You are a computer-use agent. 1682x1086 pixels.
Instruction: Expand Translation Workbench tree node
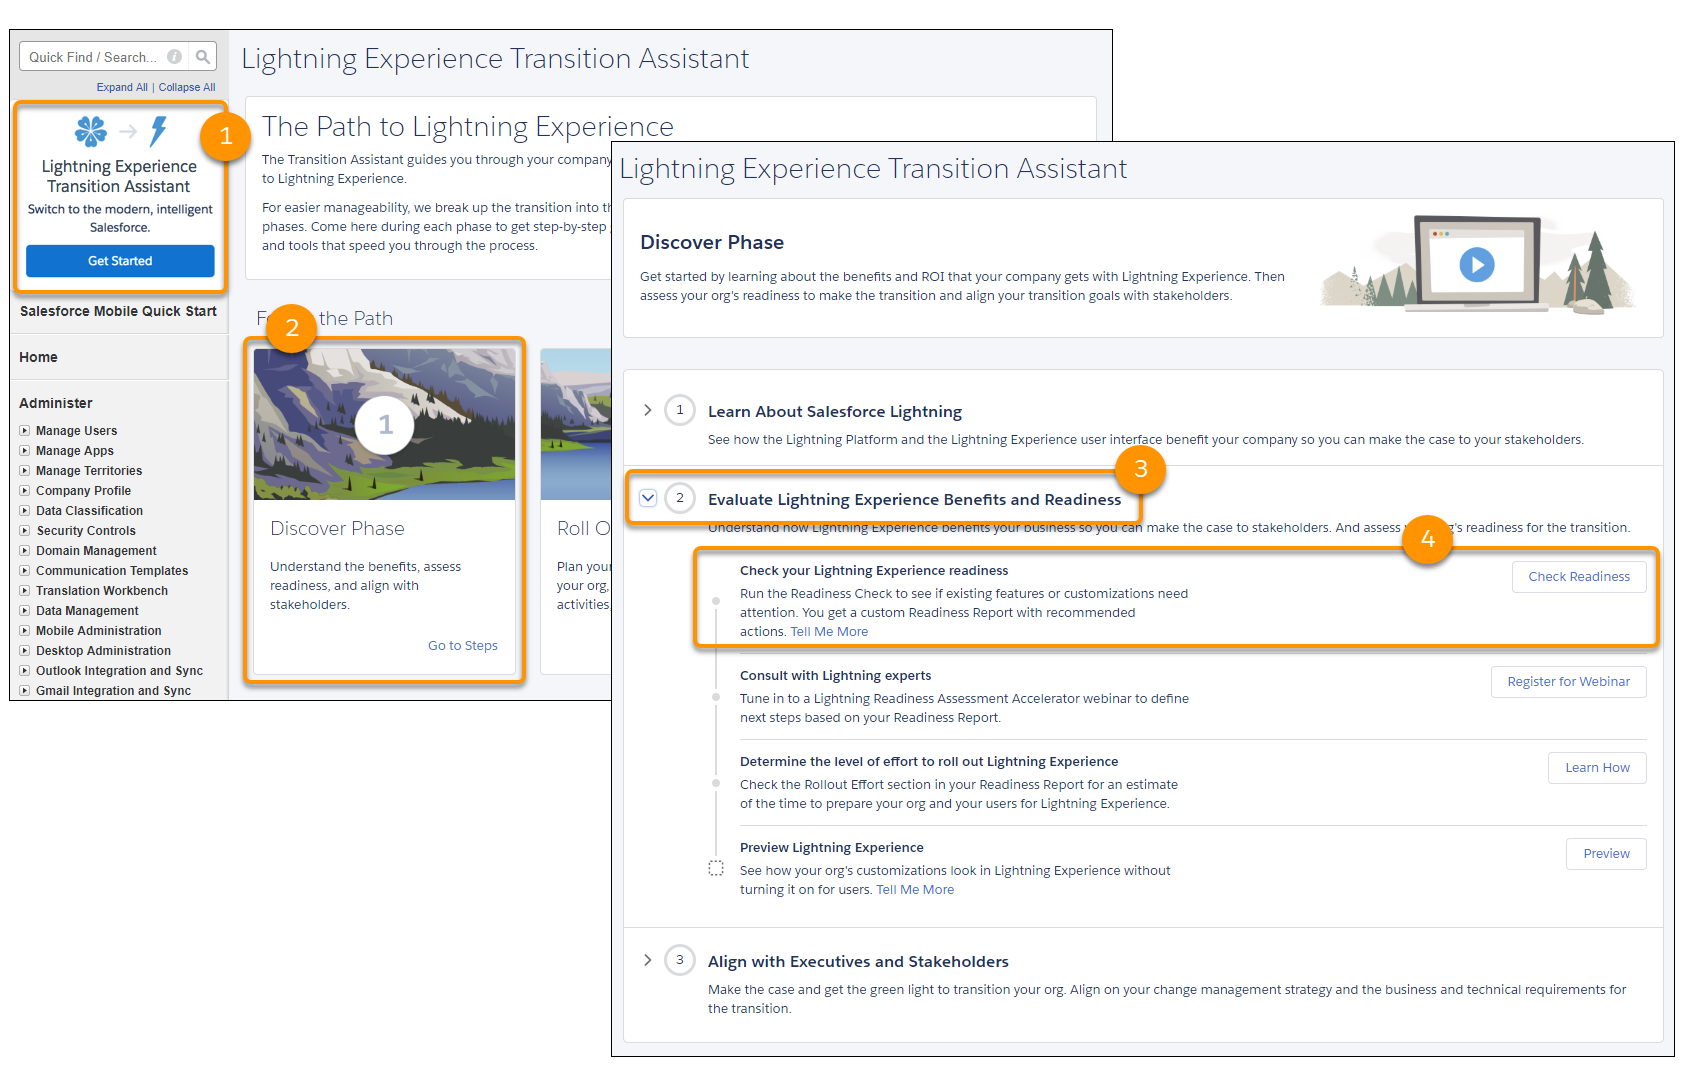tap(25, 591)
